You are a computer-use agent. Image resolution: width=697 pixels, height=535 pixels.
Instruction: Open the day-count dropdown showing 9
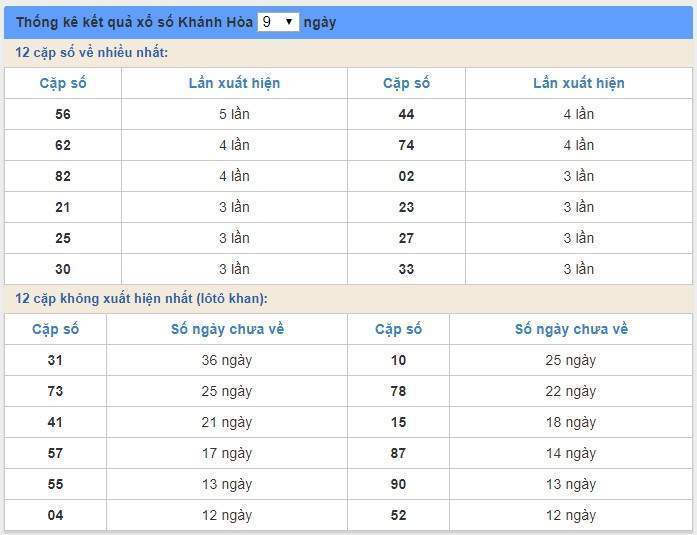pyautogui.click(x=278, y=22)
